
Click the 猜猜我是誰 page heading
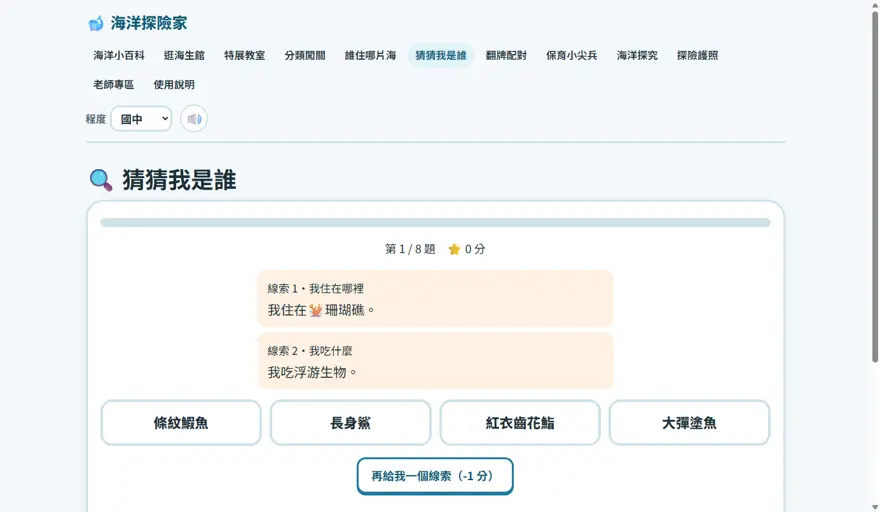[179, 180]
